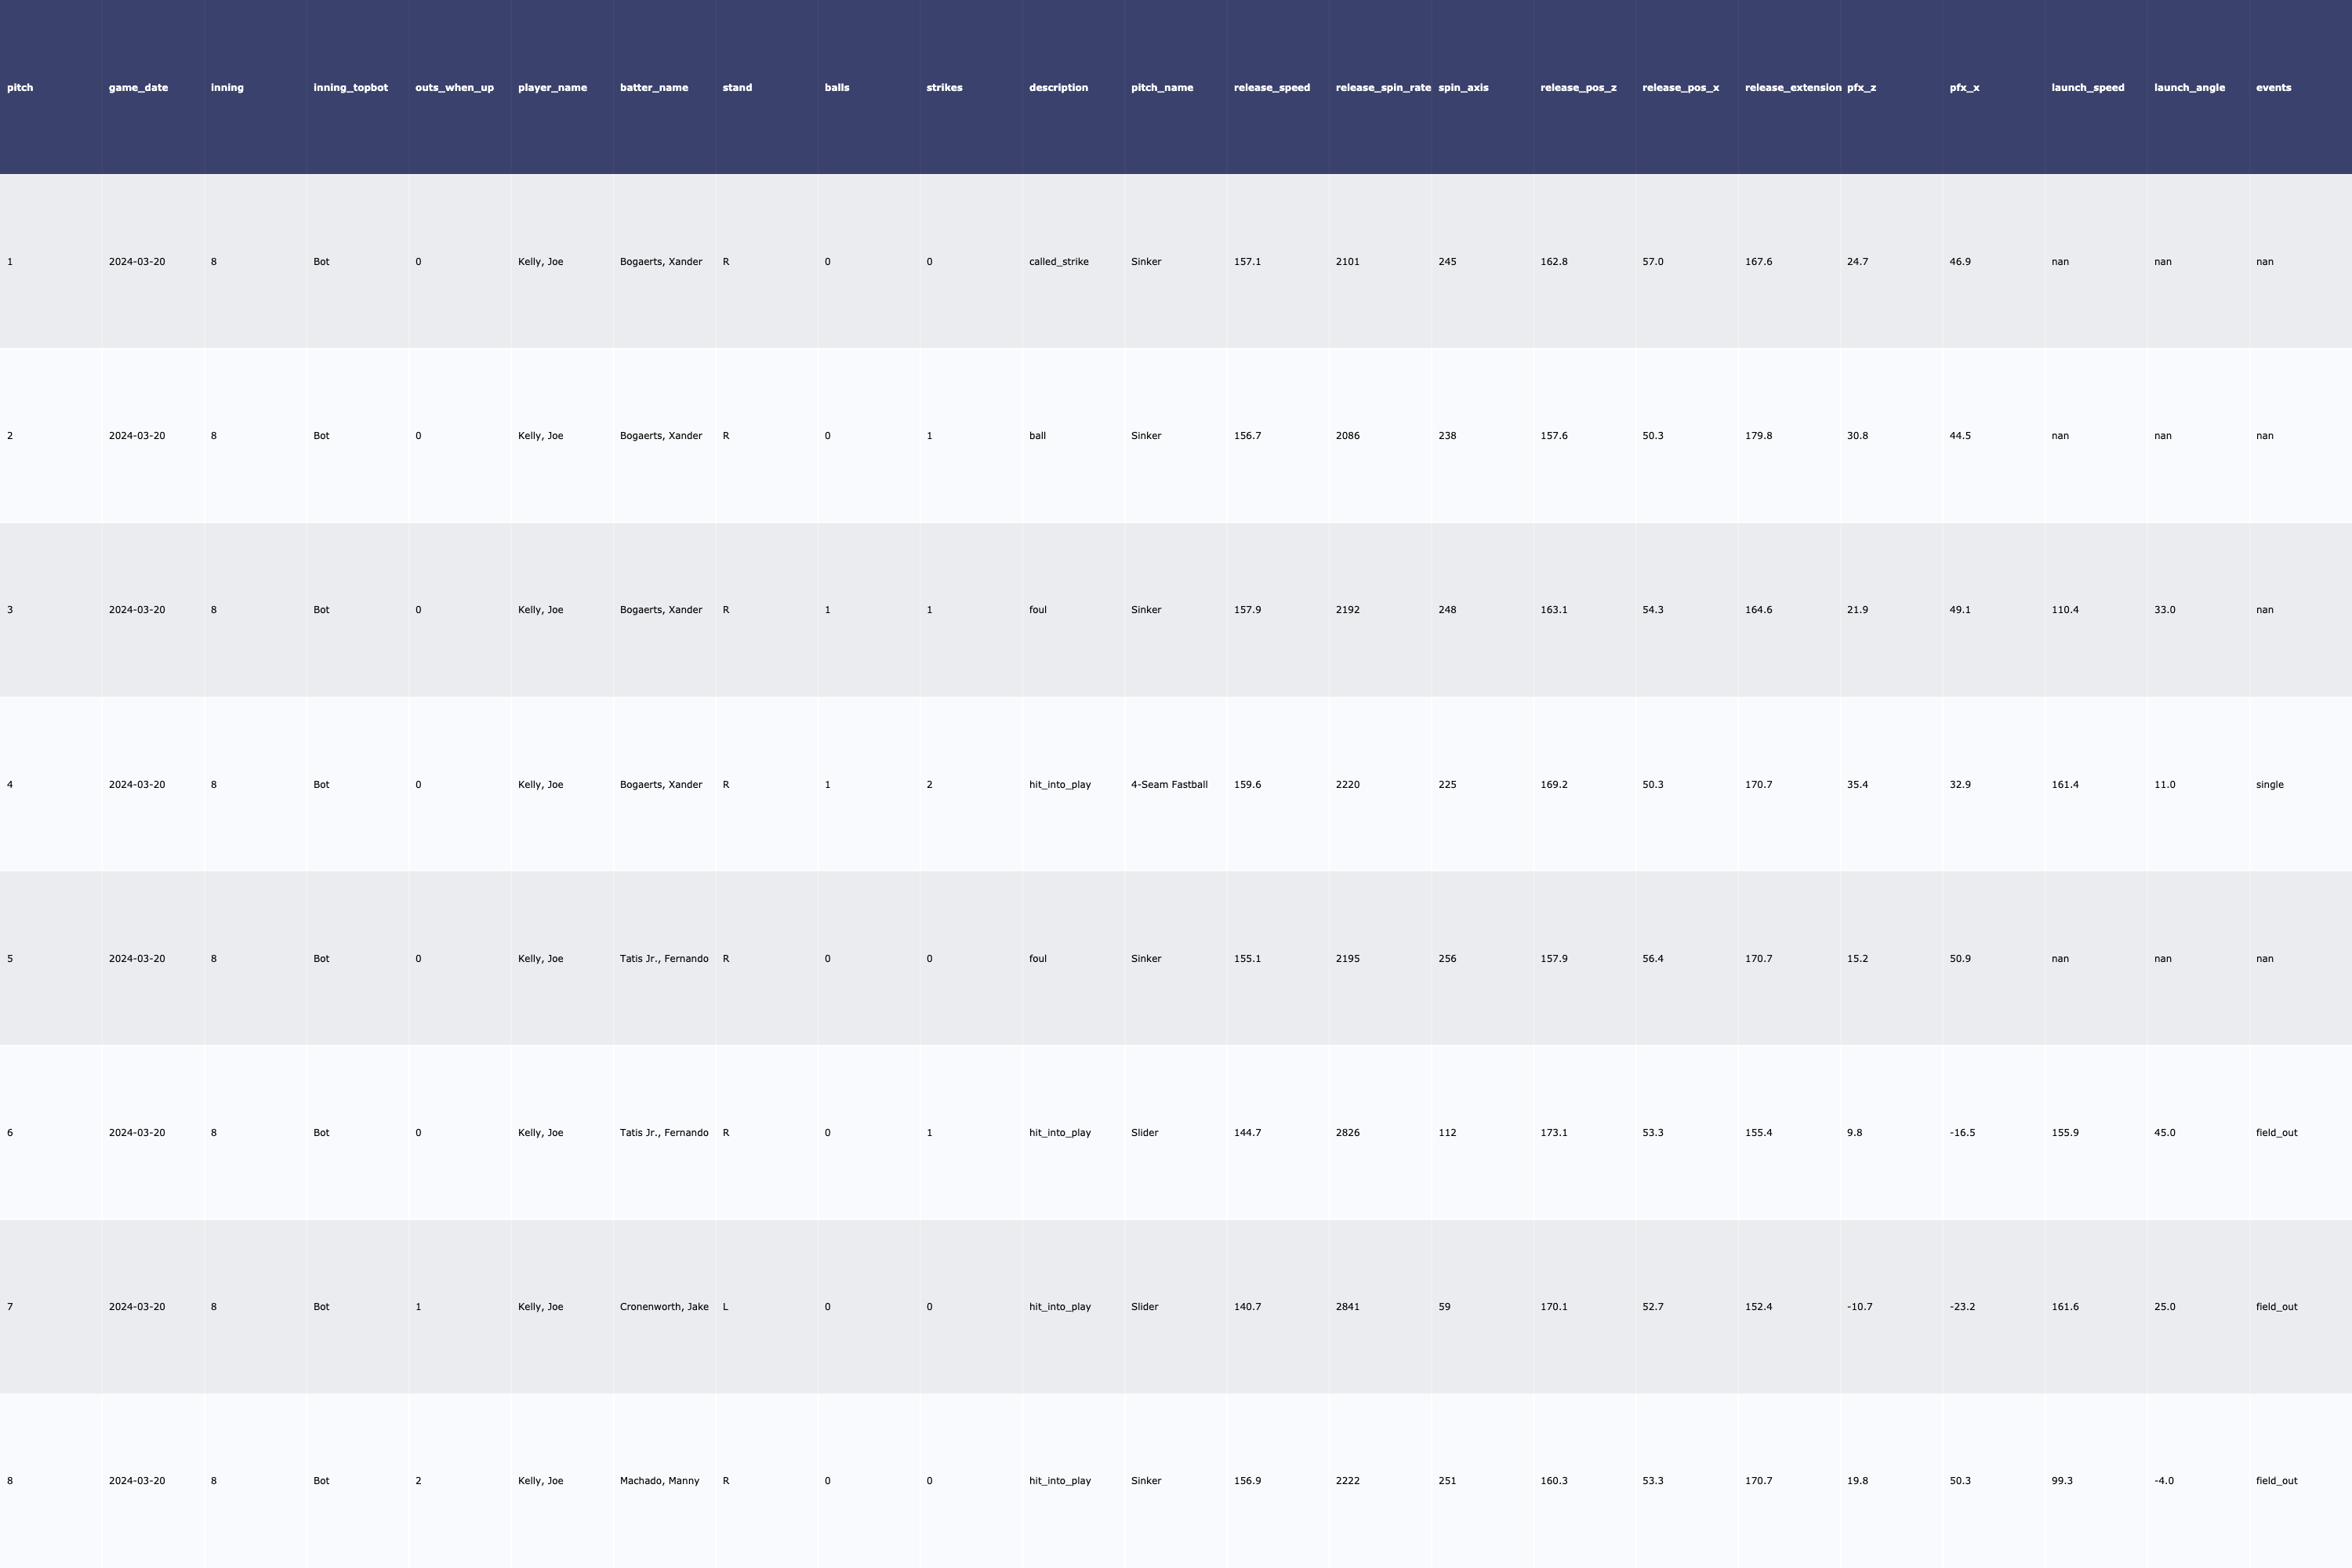2352x1568 pixels.
Task: Click the pitch_name column header
Action: click(x=1161, y=88)
